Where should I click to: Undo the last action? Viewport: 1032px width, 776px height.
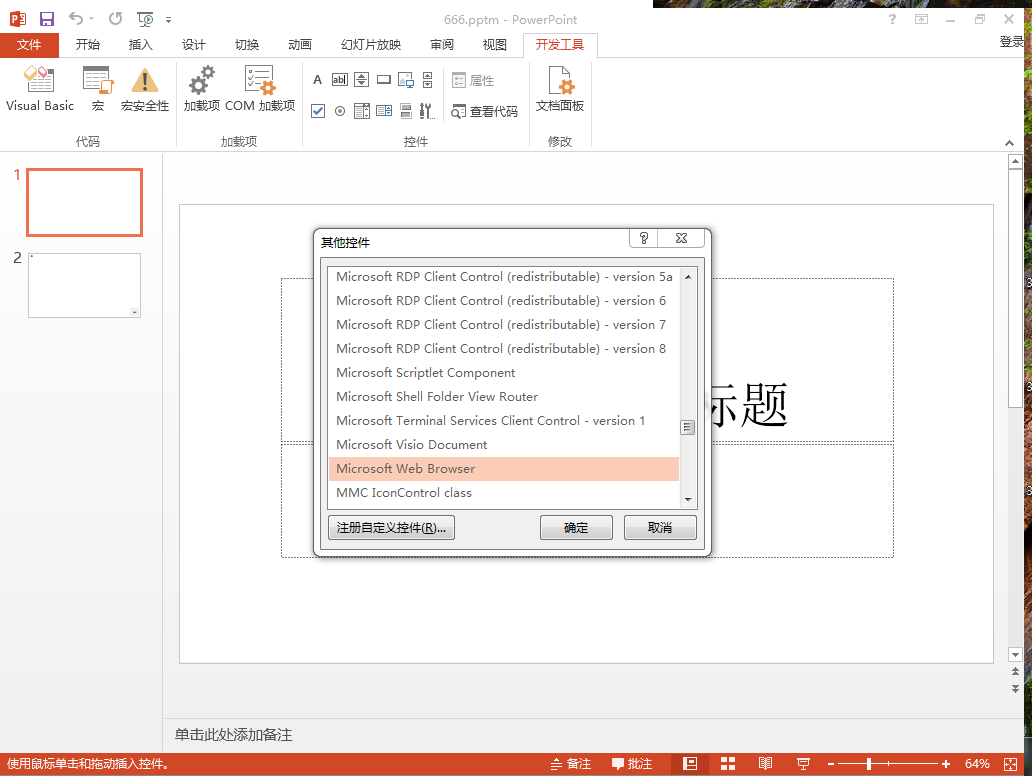(x=76, y=19)
